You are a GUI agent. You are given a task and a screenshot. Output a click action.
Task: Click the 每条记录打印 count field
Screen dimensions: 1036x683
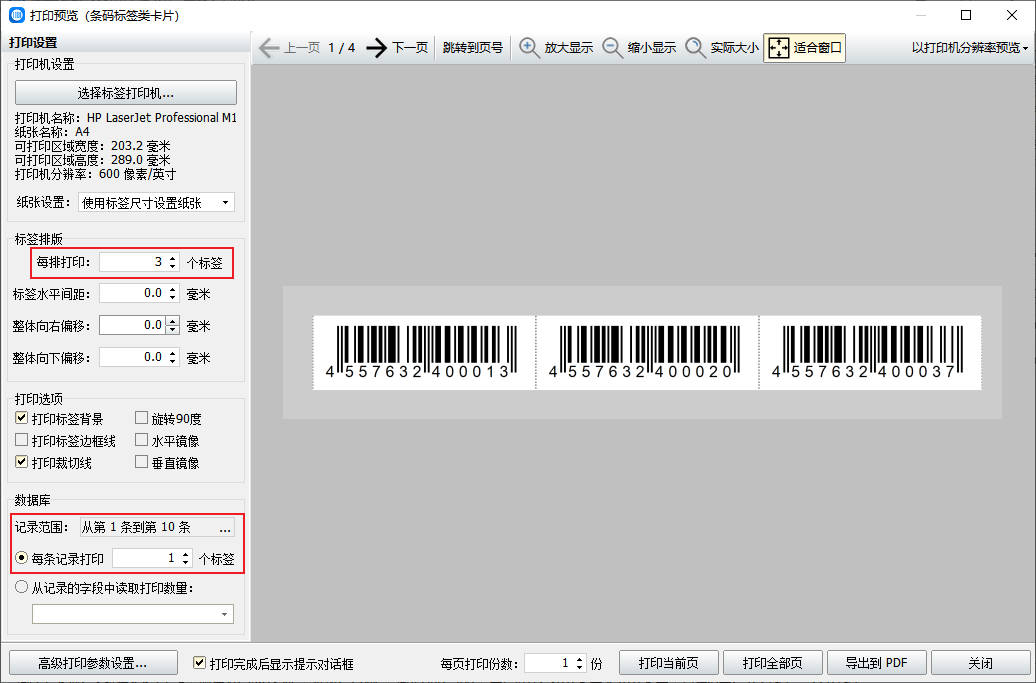coord(146,558)
